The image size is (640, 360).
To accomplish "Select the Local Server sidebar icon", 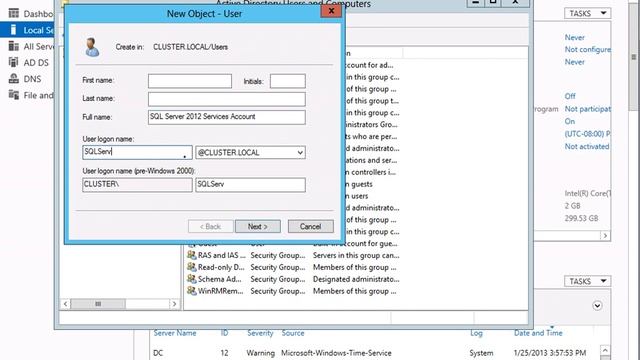I will tap(13, 30).
